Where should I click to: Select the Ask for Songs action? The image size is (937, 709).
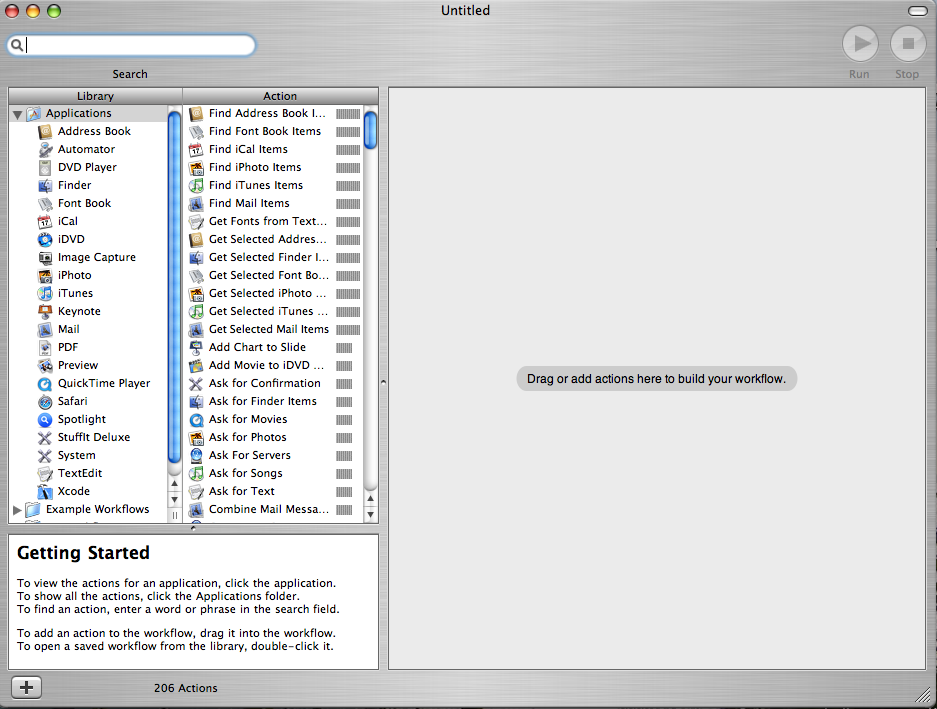(x=274, y=473)
